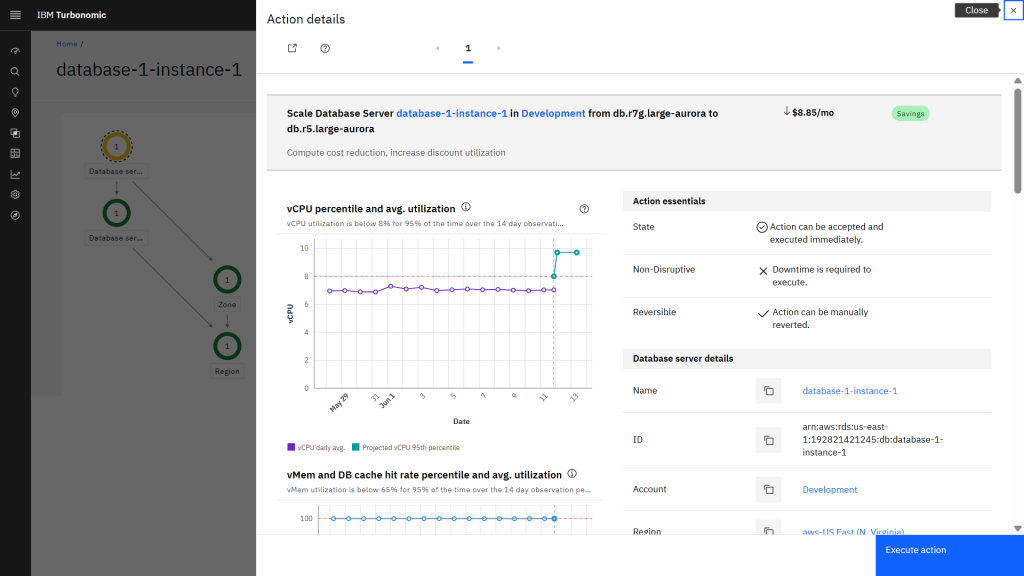Click the Home breadcrumb link

(67, 44)
